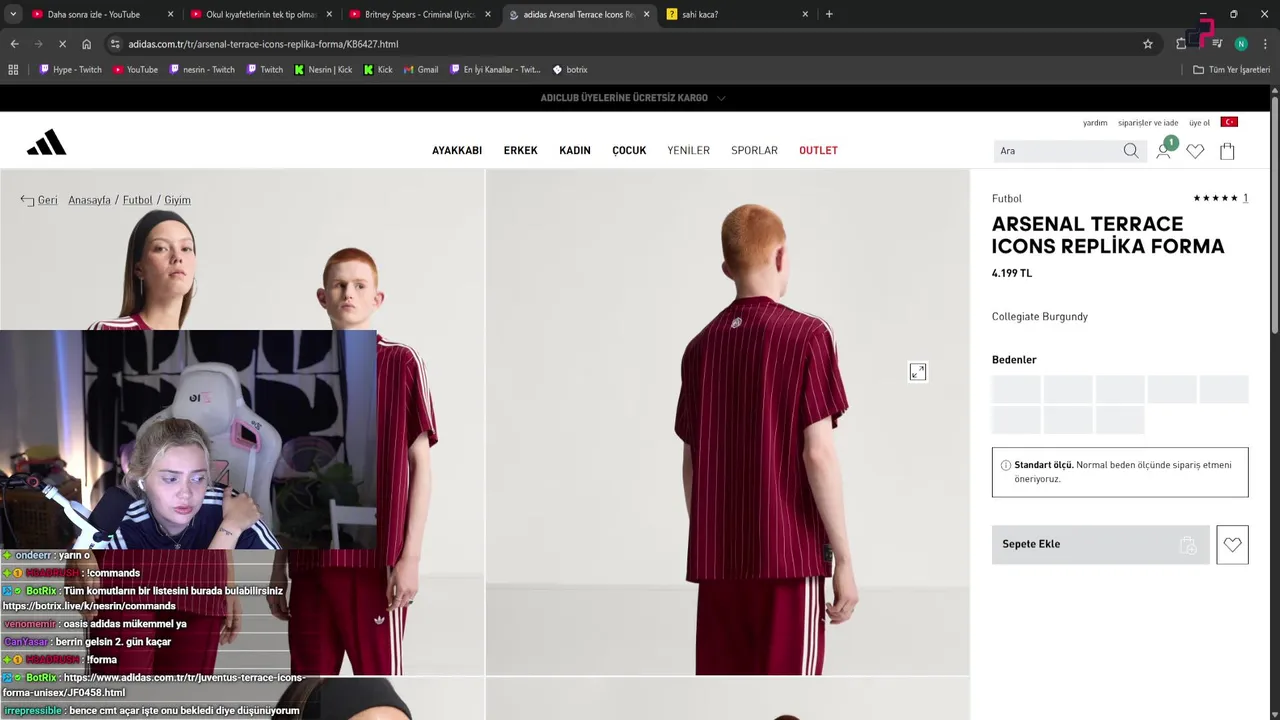Click the browser back arrow
Viewport: 1280px width, 720px height.
click(x=14, y=44)
